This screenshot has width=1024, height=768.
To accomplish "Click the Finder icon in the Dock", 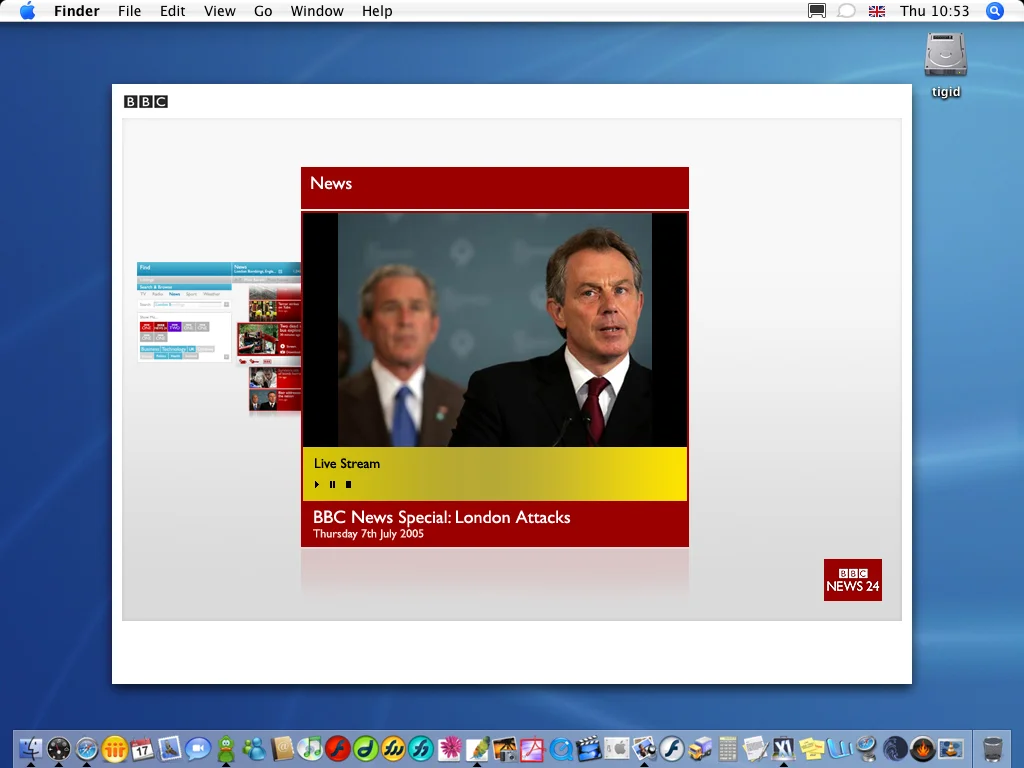I will [x=31, y=748].
